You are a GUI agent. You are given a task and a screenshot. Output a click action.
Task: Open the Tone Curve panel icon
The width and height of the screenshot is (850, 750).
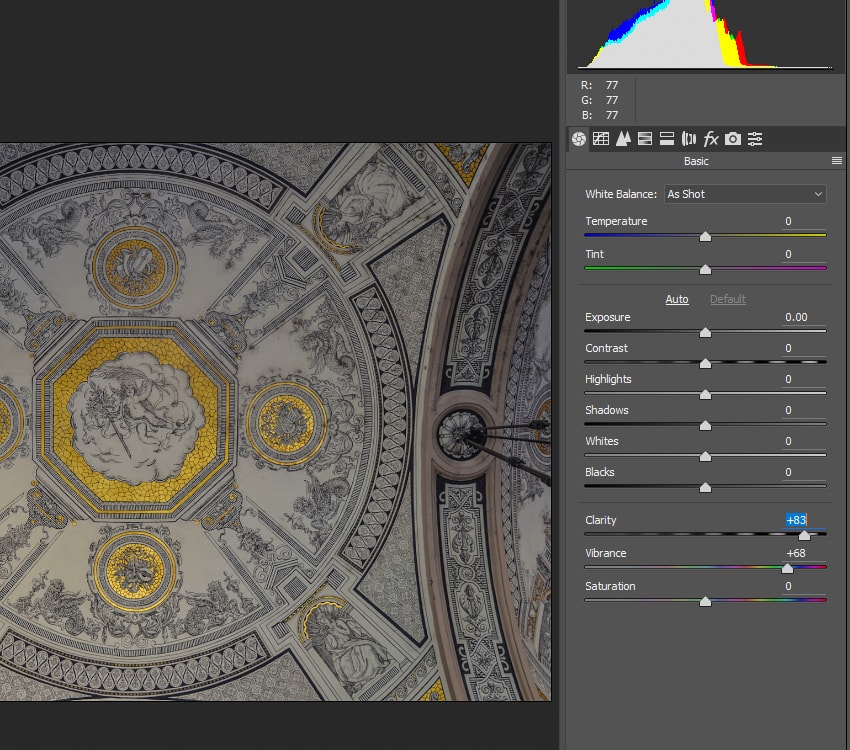601,139
